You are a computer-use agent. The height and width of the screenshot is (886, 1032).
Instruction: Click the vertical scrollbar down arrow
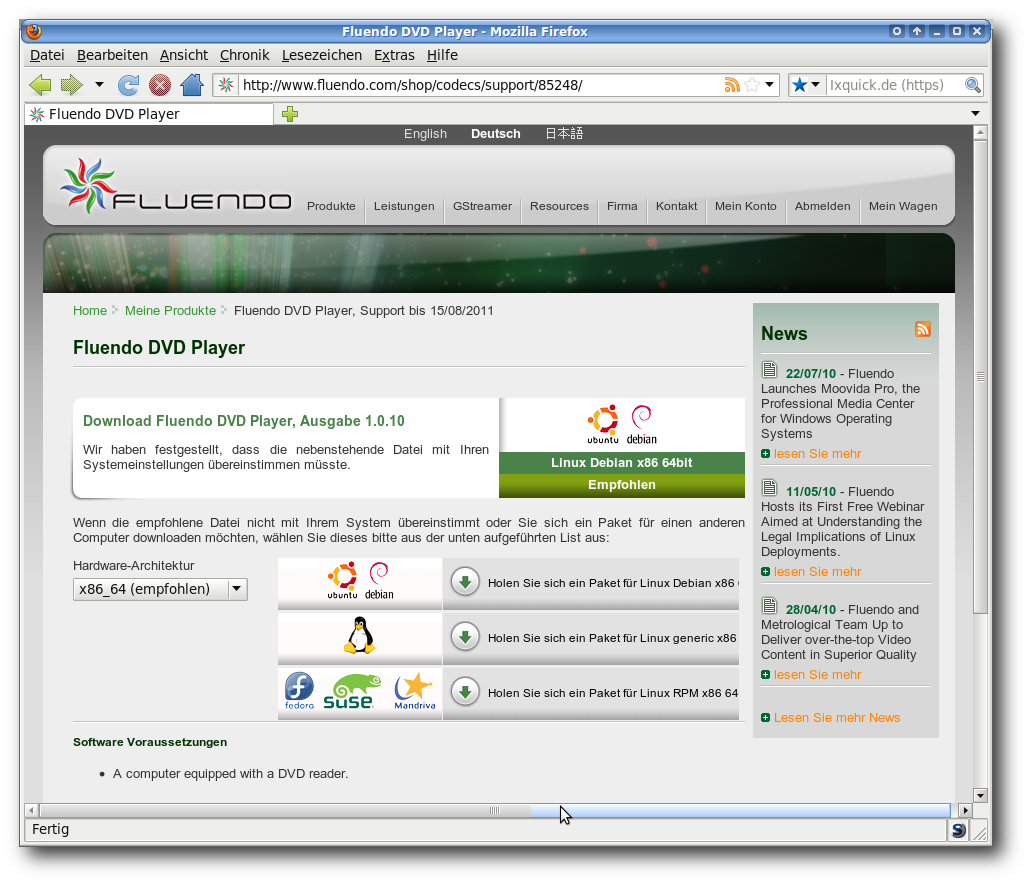[x=980, y=795]
